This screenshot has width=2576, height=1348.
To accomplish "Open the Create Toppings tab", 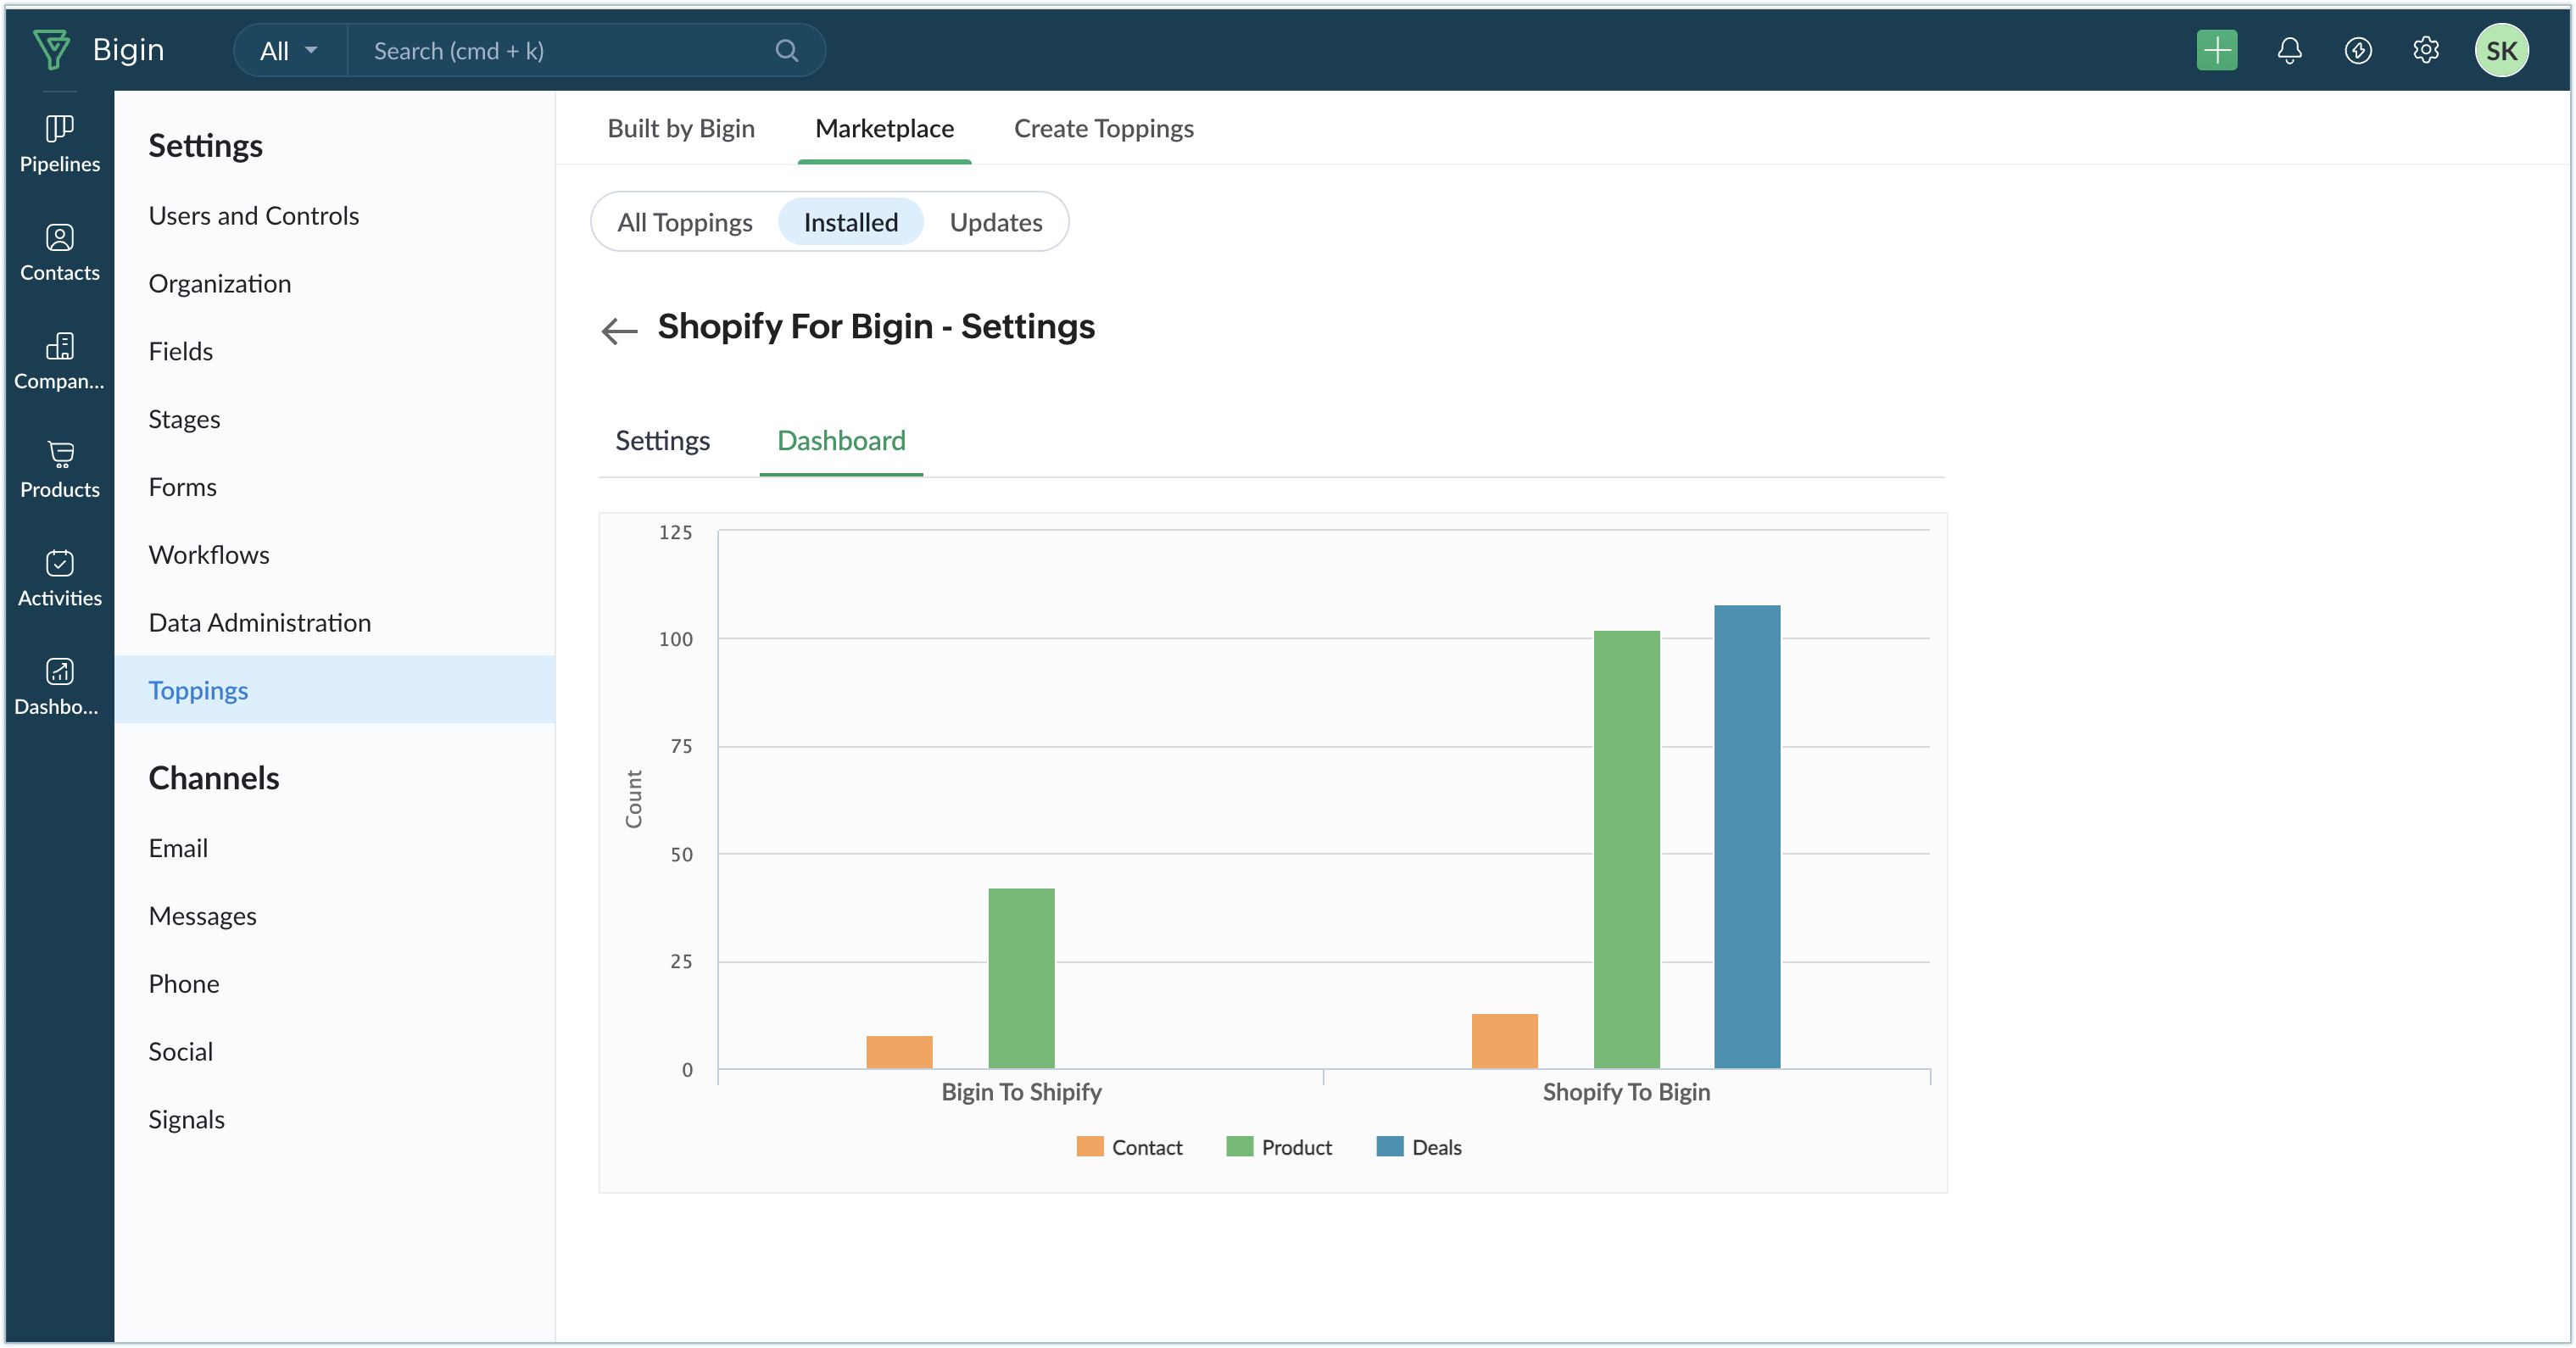I will 1103,128.
